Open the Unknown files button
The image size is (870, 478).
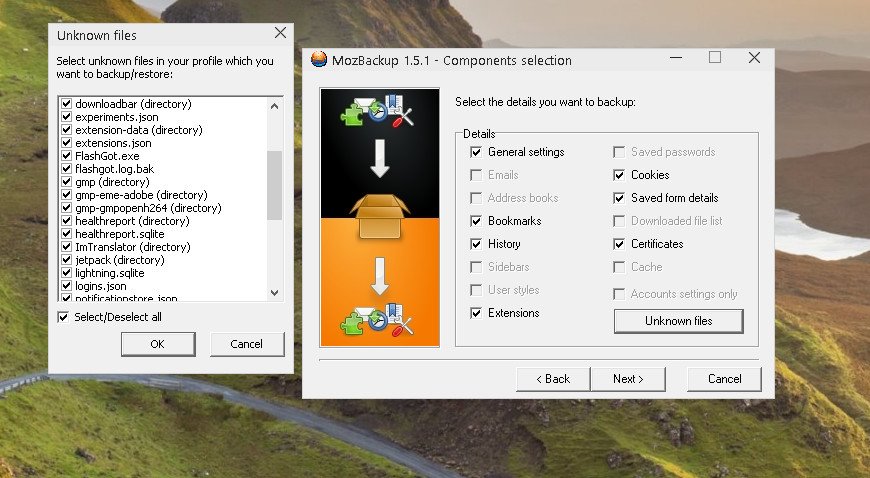(x=679, y=321)
